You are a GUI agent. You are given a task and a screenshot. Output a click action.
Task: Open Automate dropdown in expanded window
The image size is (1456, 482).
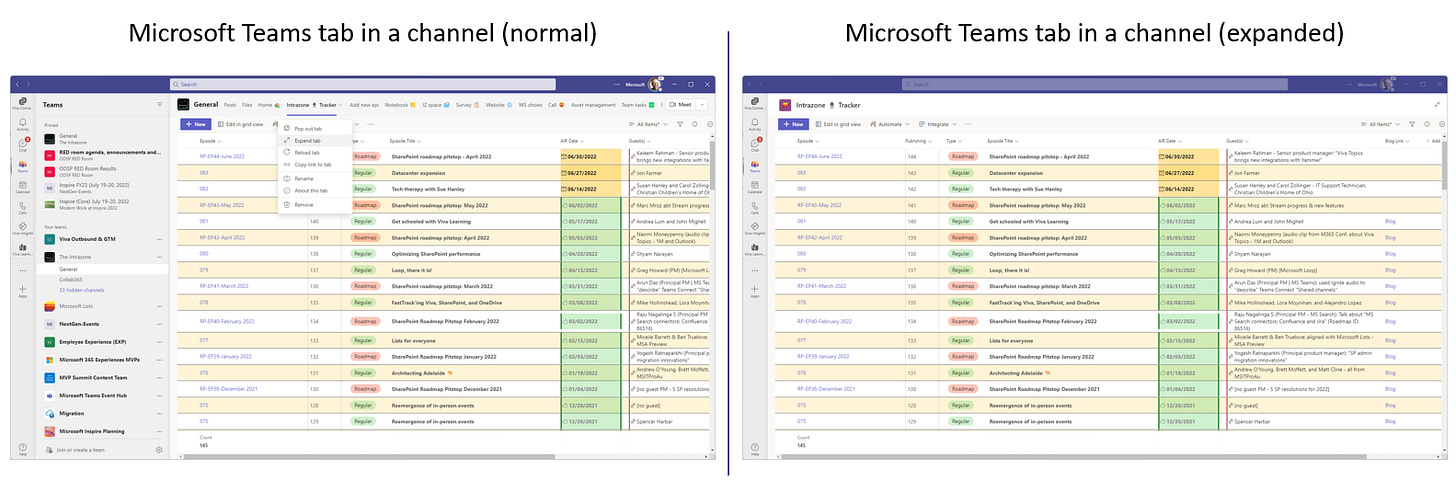pos(892,124)
